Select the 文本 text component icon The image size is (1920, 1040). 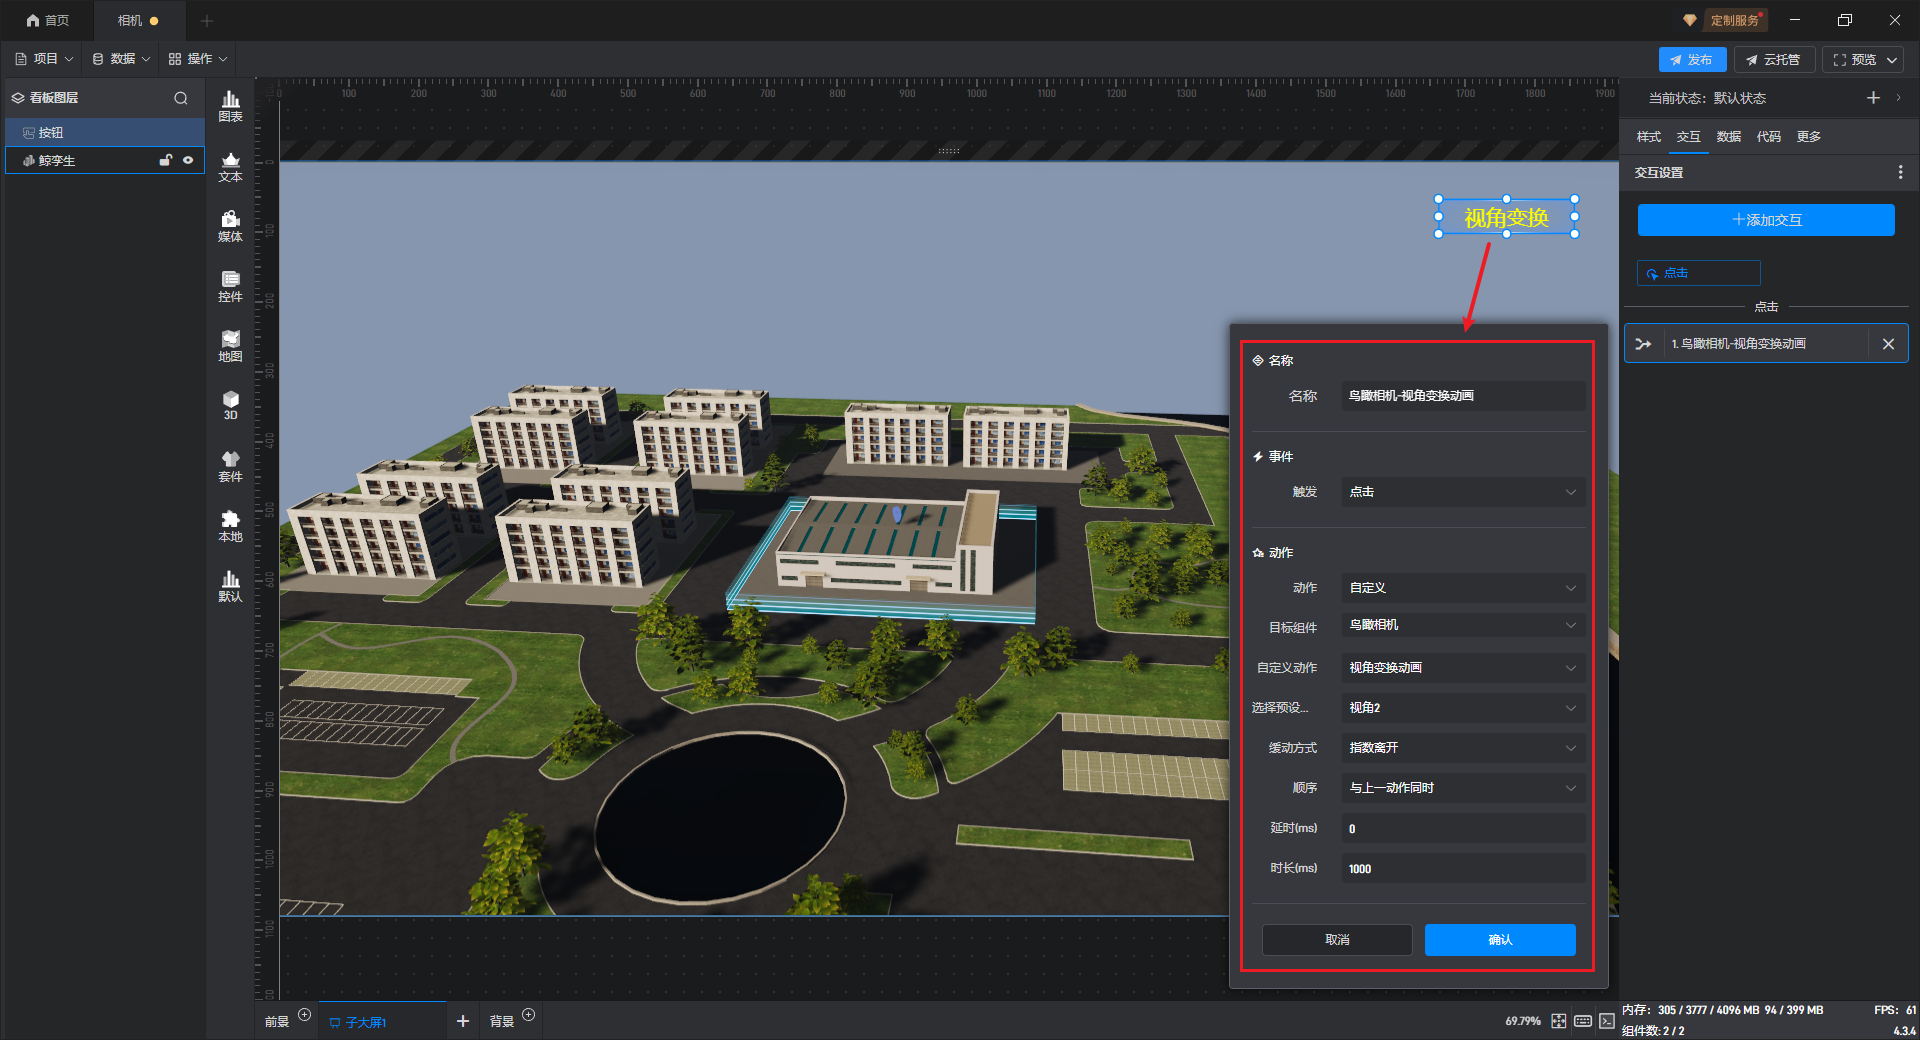pyautogui.click(x=230, y=166)
